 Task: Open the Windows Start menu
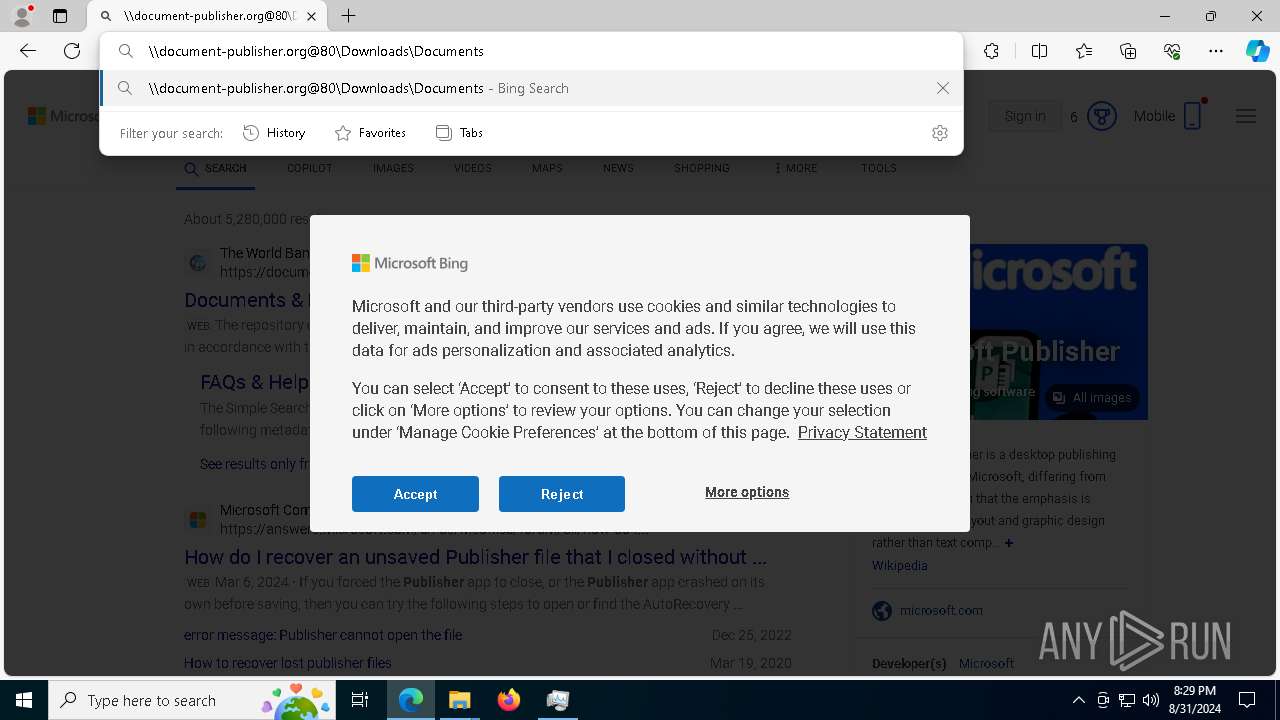point(24,700)
